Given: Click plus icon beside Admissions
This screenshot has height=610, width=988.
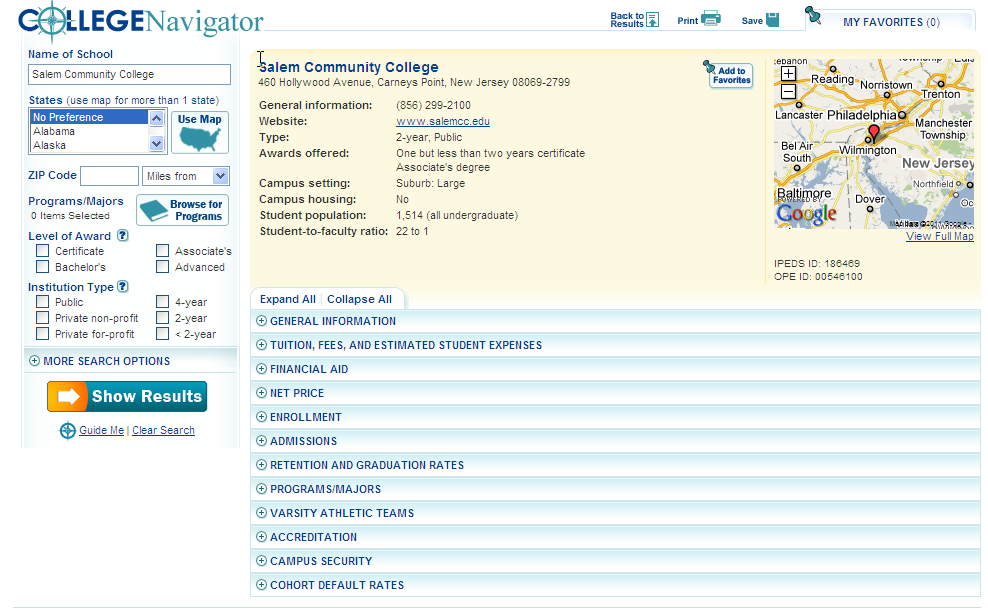Looking at the screenshot, I should click(261, 440).
